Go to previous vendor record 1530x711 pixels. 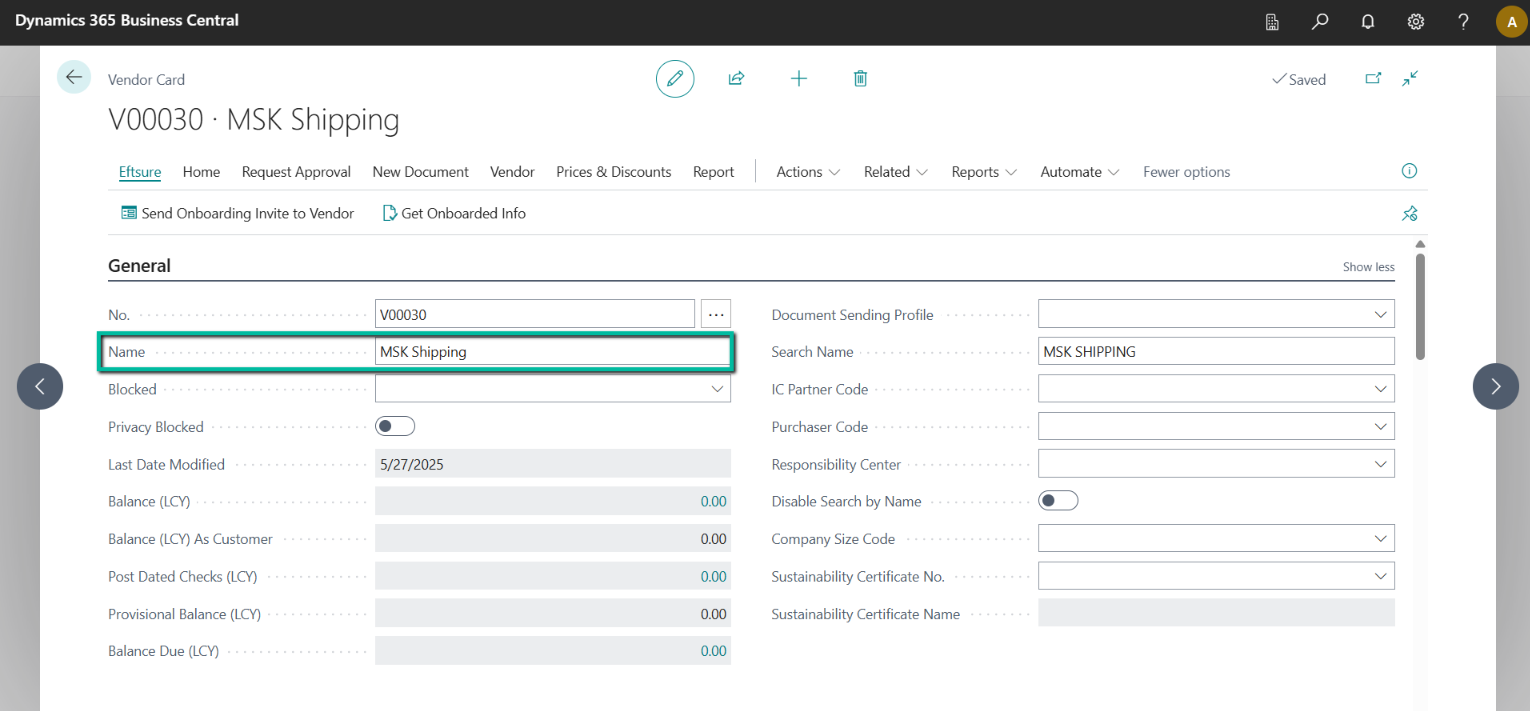(x=40, y=386)
